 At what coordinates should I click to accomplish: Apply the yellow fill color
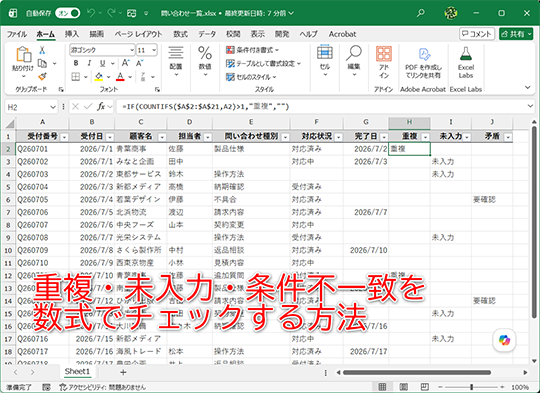tap(99, 76)
